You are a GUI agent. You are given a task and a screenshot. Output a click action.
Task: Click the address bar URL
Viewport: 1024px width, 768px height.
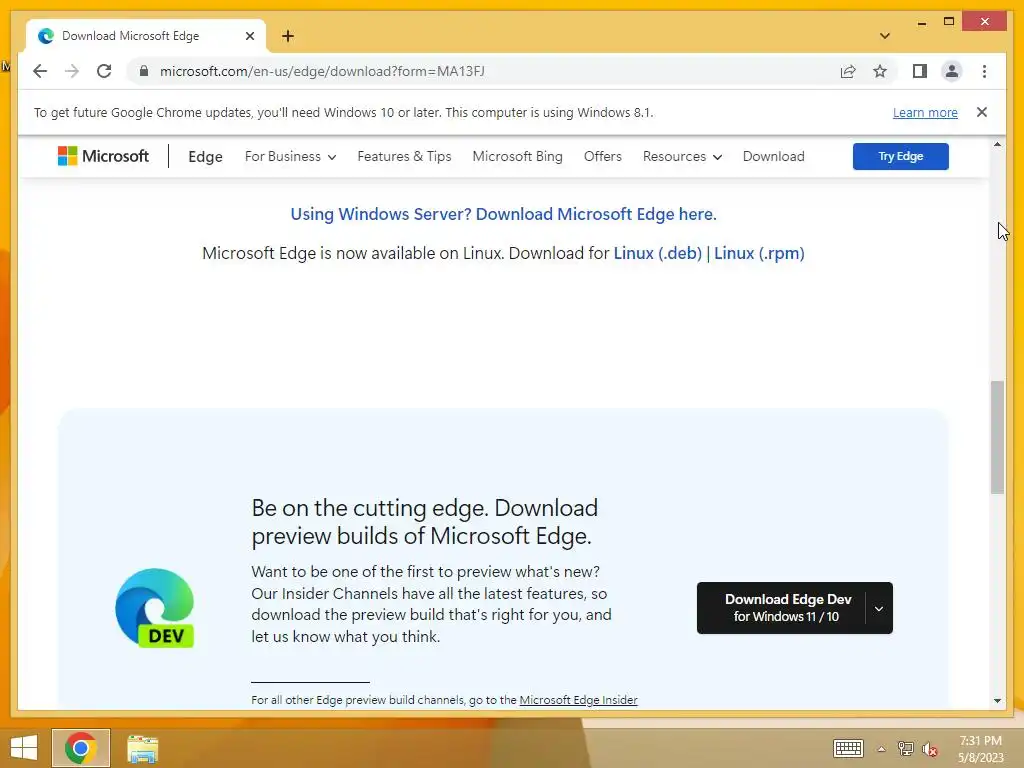tap(322, 71)
